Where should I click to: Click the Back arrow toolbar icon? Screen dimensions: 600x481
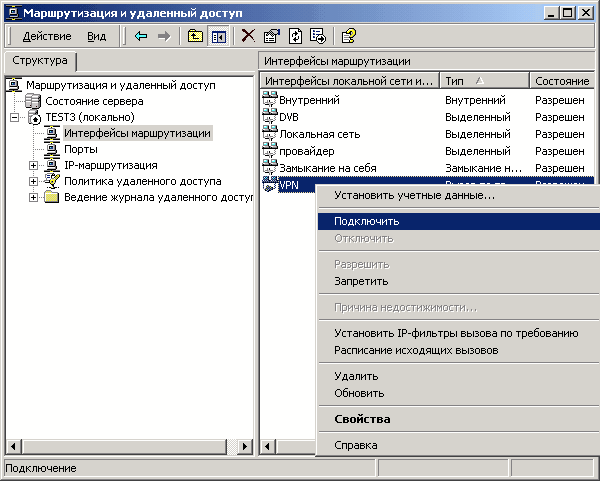(x=141, y=36)
